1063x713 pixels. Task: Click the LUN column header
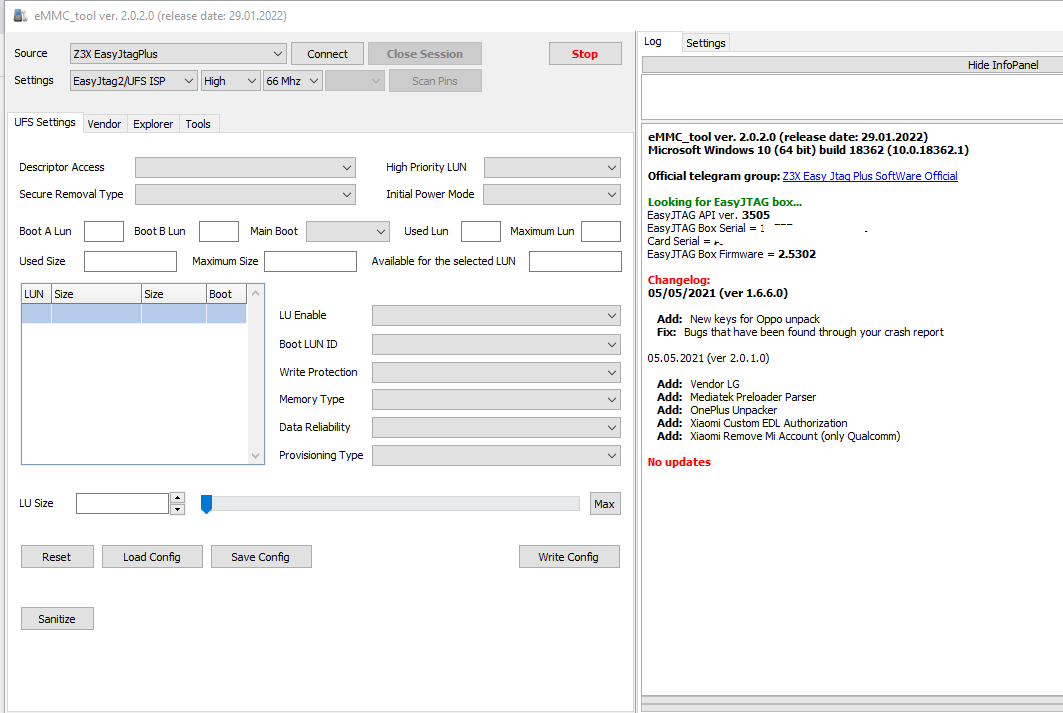tap(36, 294)
